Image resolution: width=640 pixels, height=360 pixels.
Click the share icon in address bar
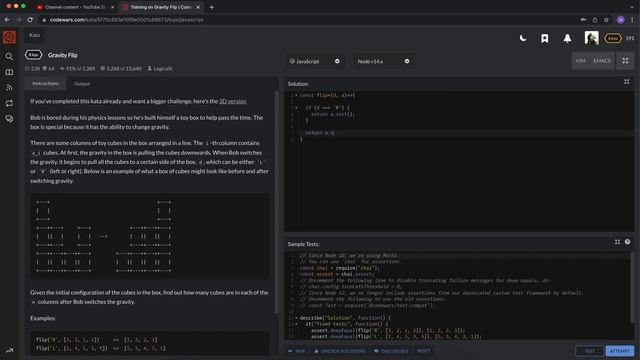595,20
